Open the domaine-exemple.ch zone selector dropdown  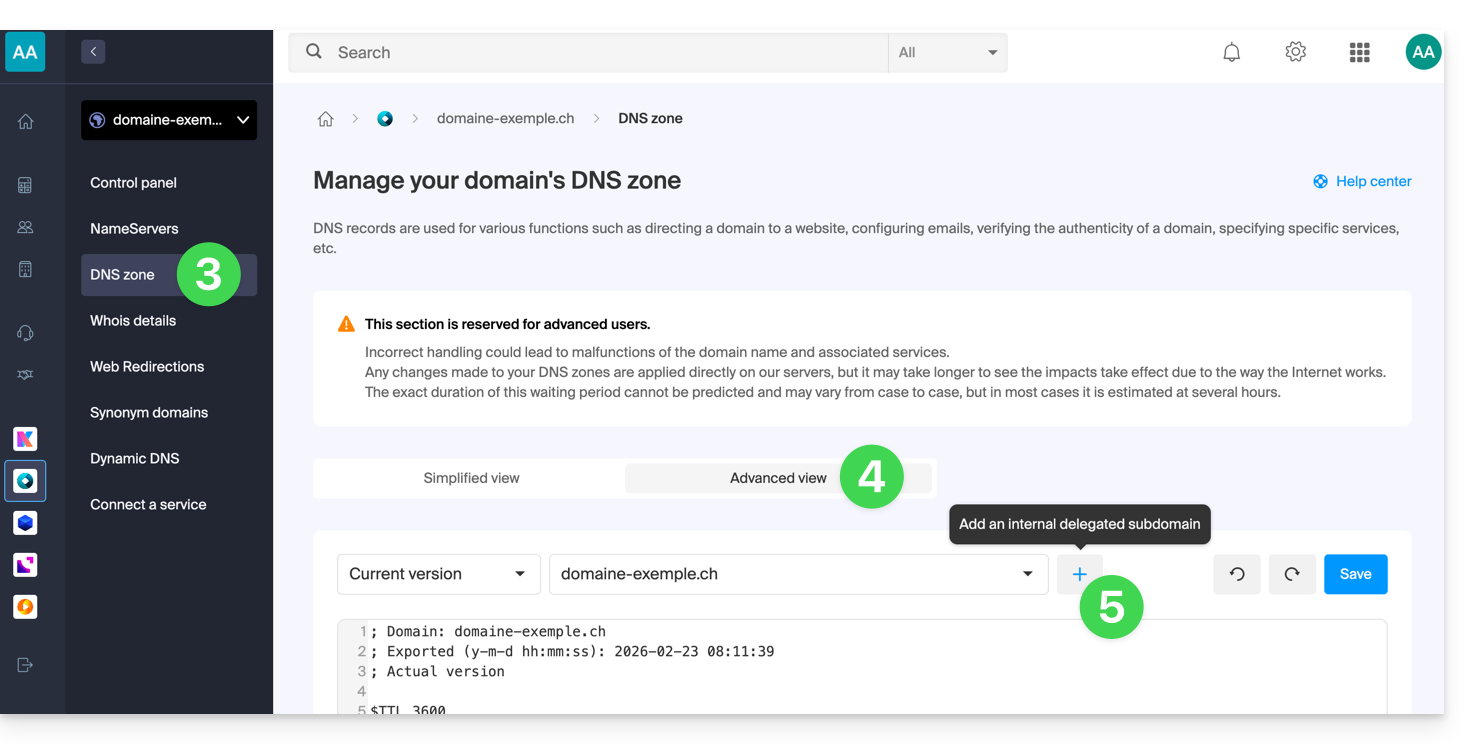pos(797,574)
